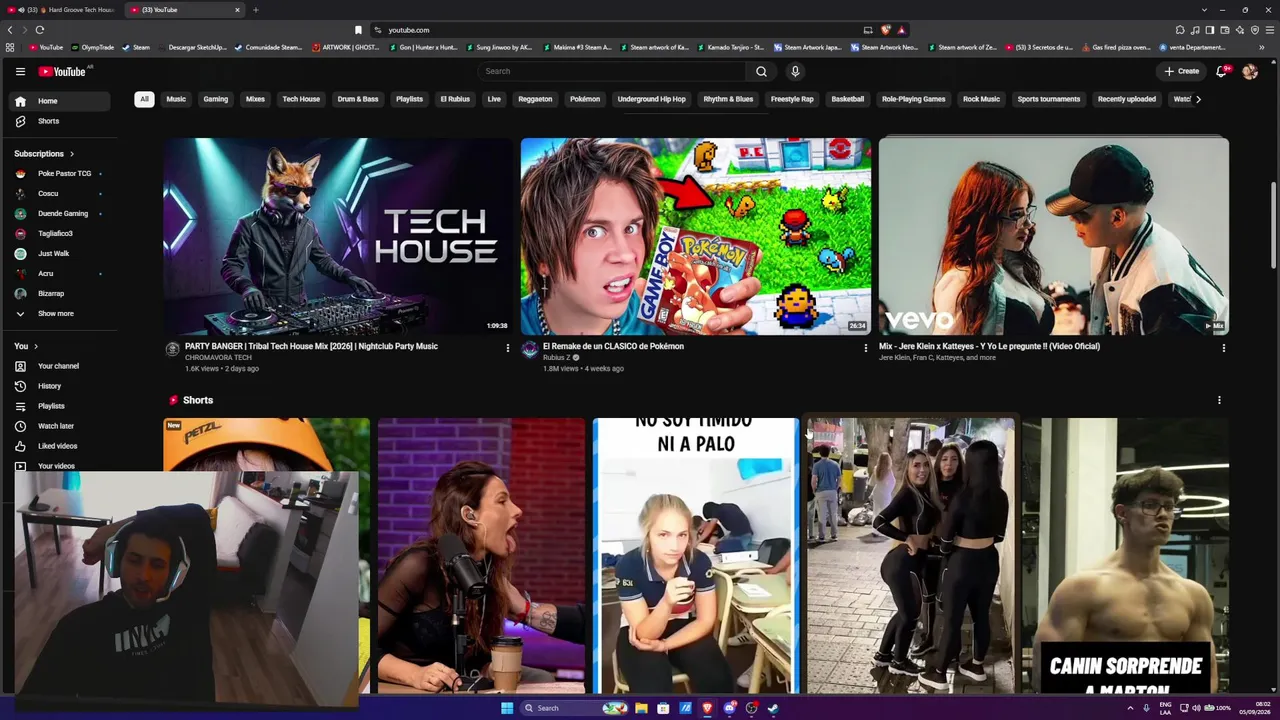Activate voice search microphone
Viewport: 1280px width, 720px height.
click(795, 71)
